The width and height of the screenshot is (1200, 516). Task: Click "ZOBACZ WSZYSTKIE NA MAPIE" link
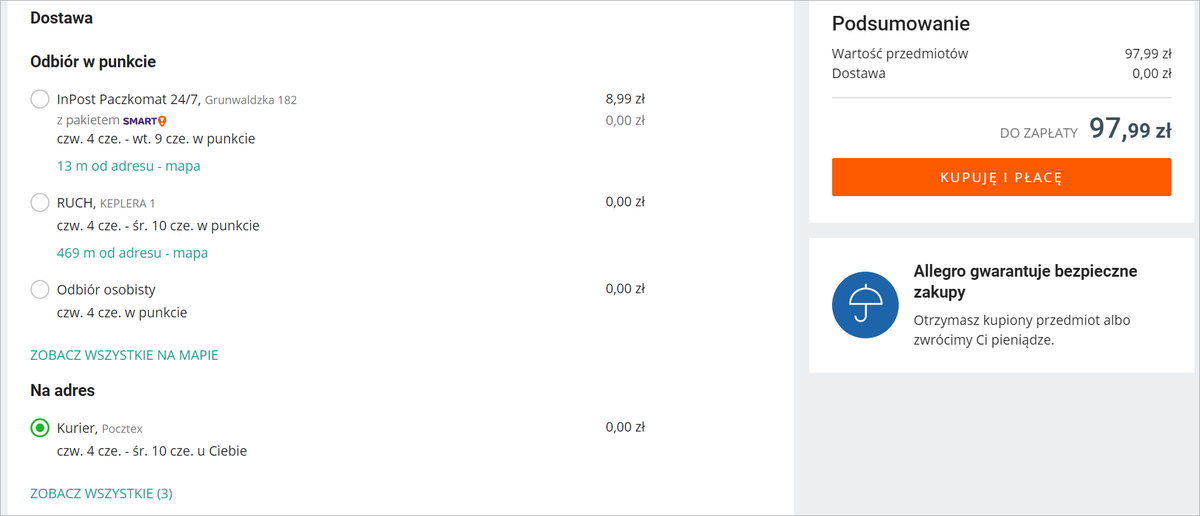tap(124, 355)
